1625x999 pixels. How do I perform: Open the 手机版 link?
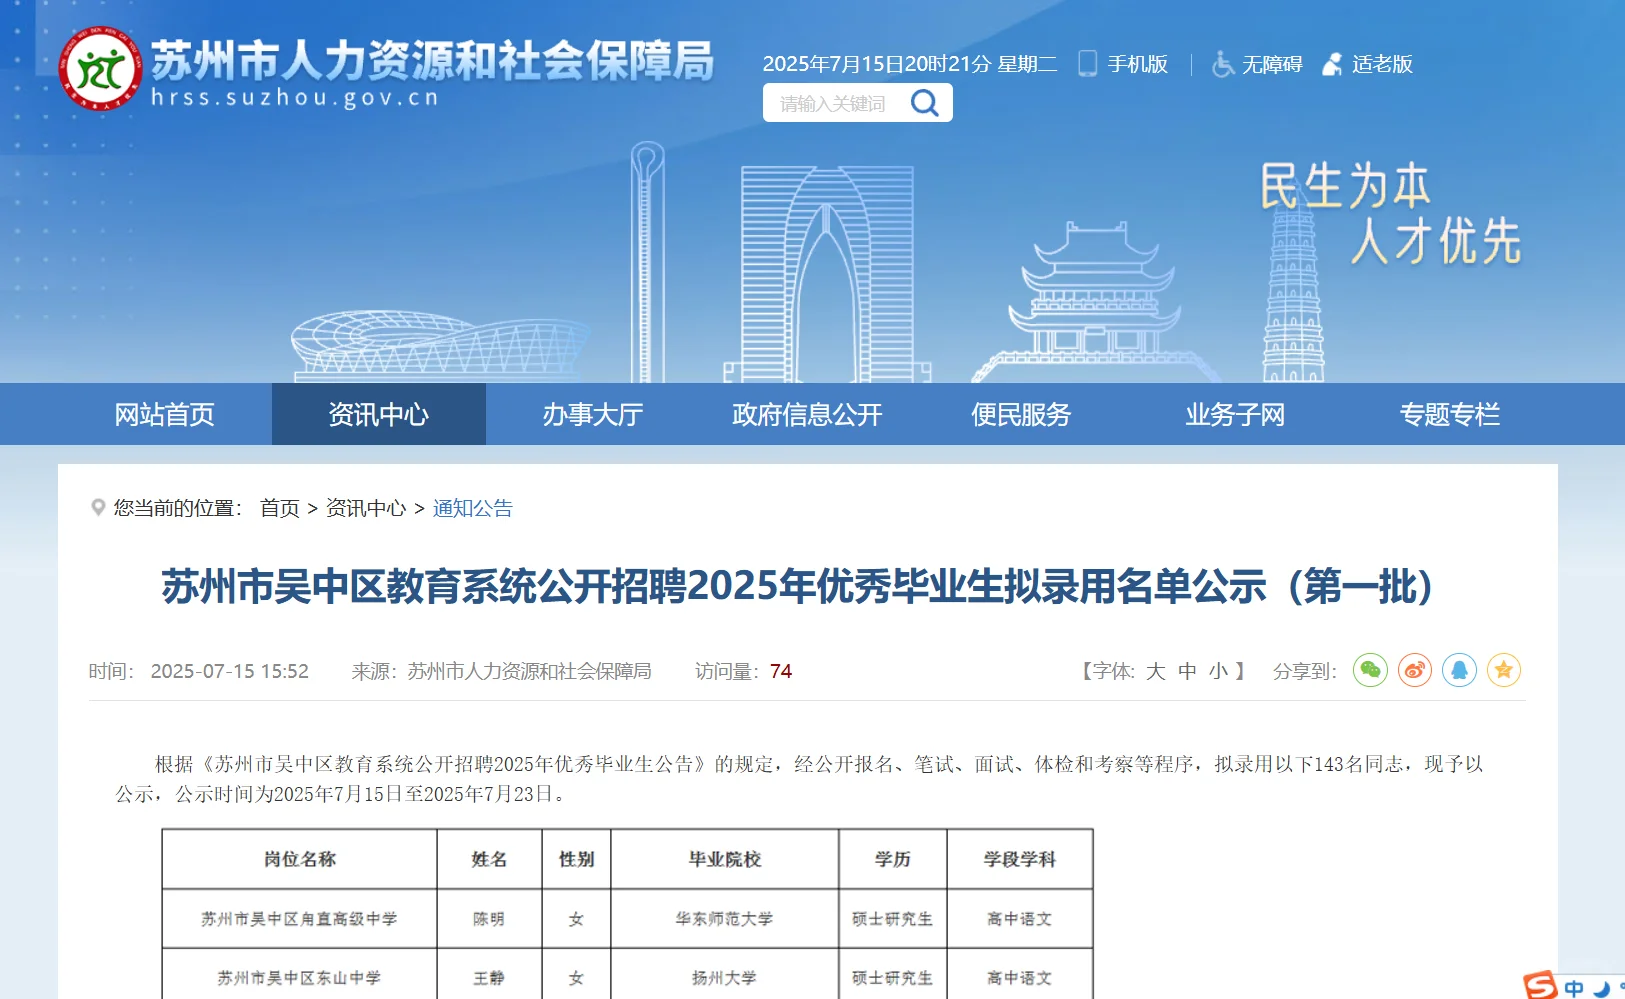[x=1138, y=64]
